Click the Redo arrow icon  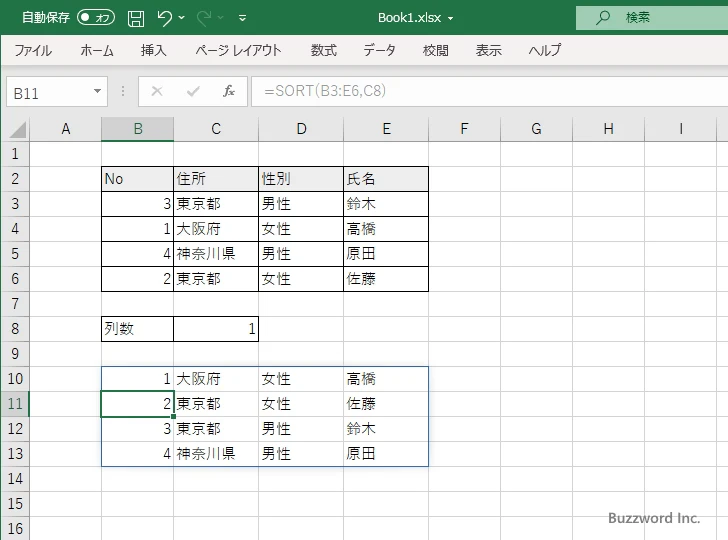(x=204, y=18)
